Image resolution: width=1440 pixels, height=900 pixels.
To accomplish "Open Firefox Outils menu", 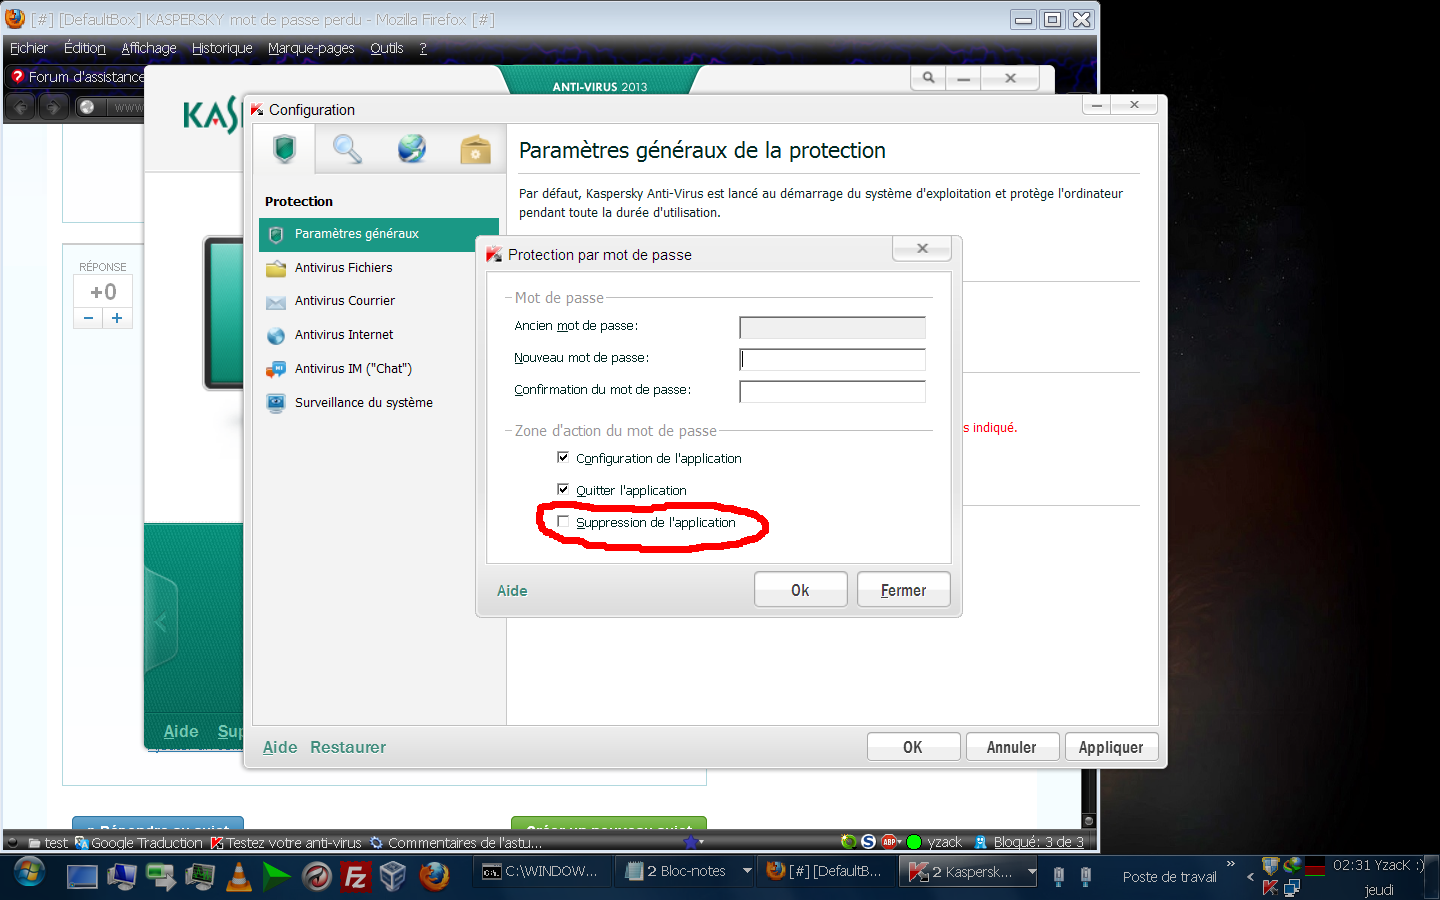I will tap(387, 48).
